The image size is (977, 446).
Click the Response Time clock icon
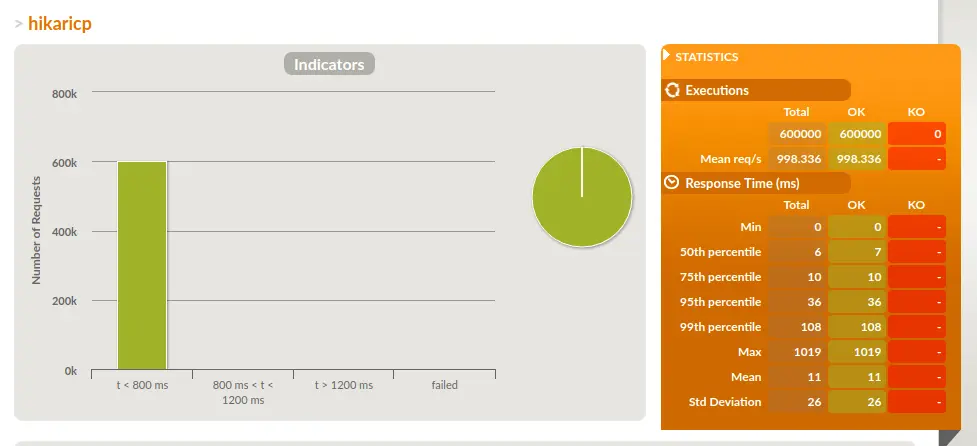point(672,183)
